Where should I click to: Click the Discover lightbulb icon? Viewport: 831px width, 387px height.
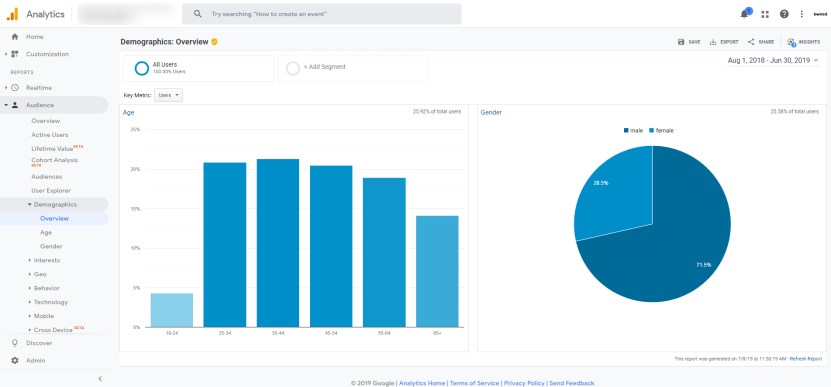click(x=15, y=343)
